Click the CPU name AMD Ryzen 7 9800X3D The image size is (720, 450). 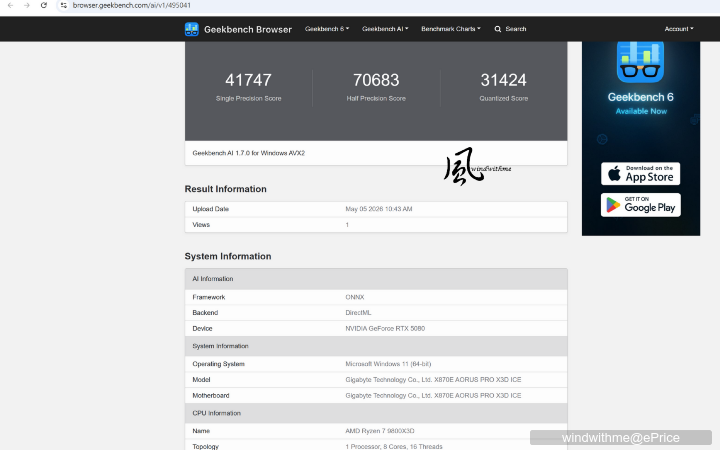coord(380,431)
